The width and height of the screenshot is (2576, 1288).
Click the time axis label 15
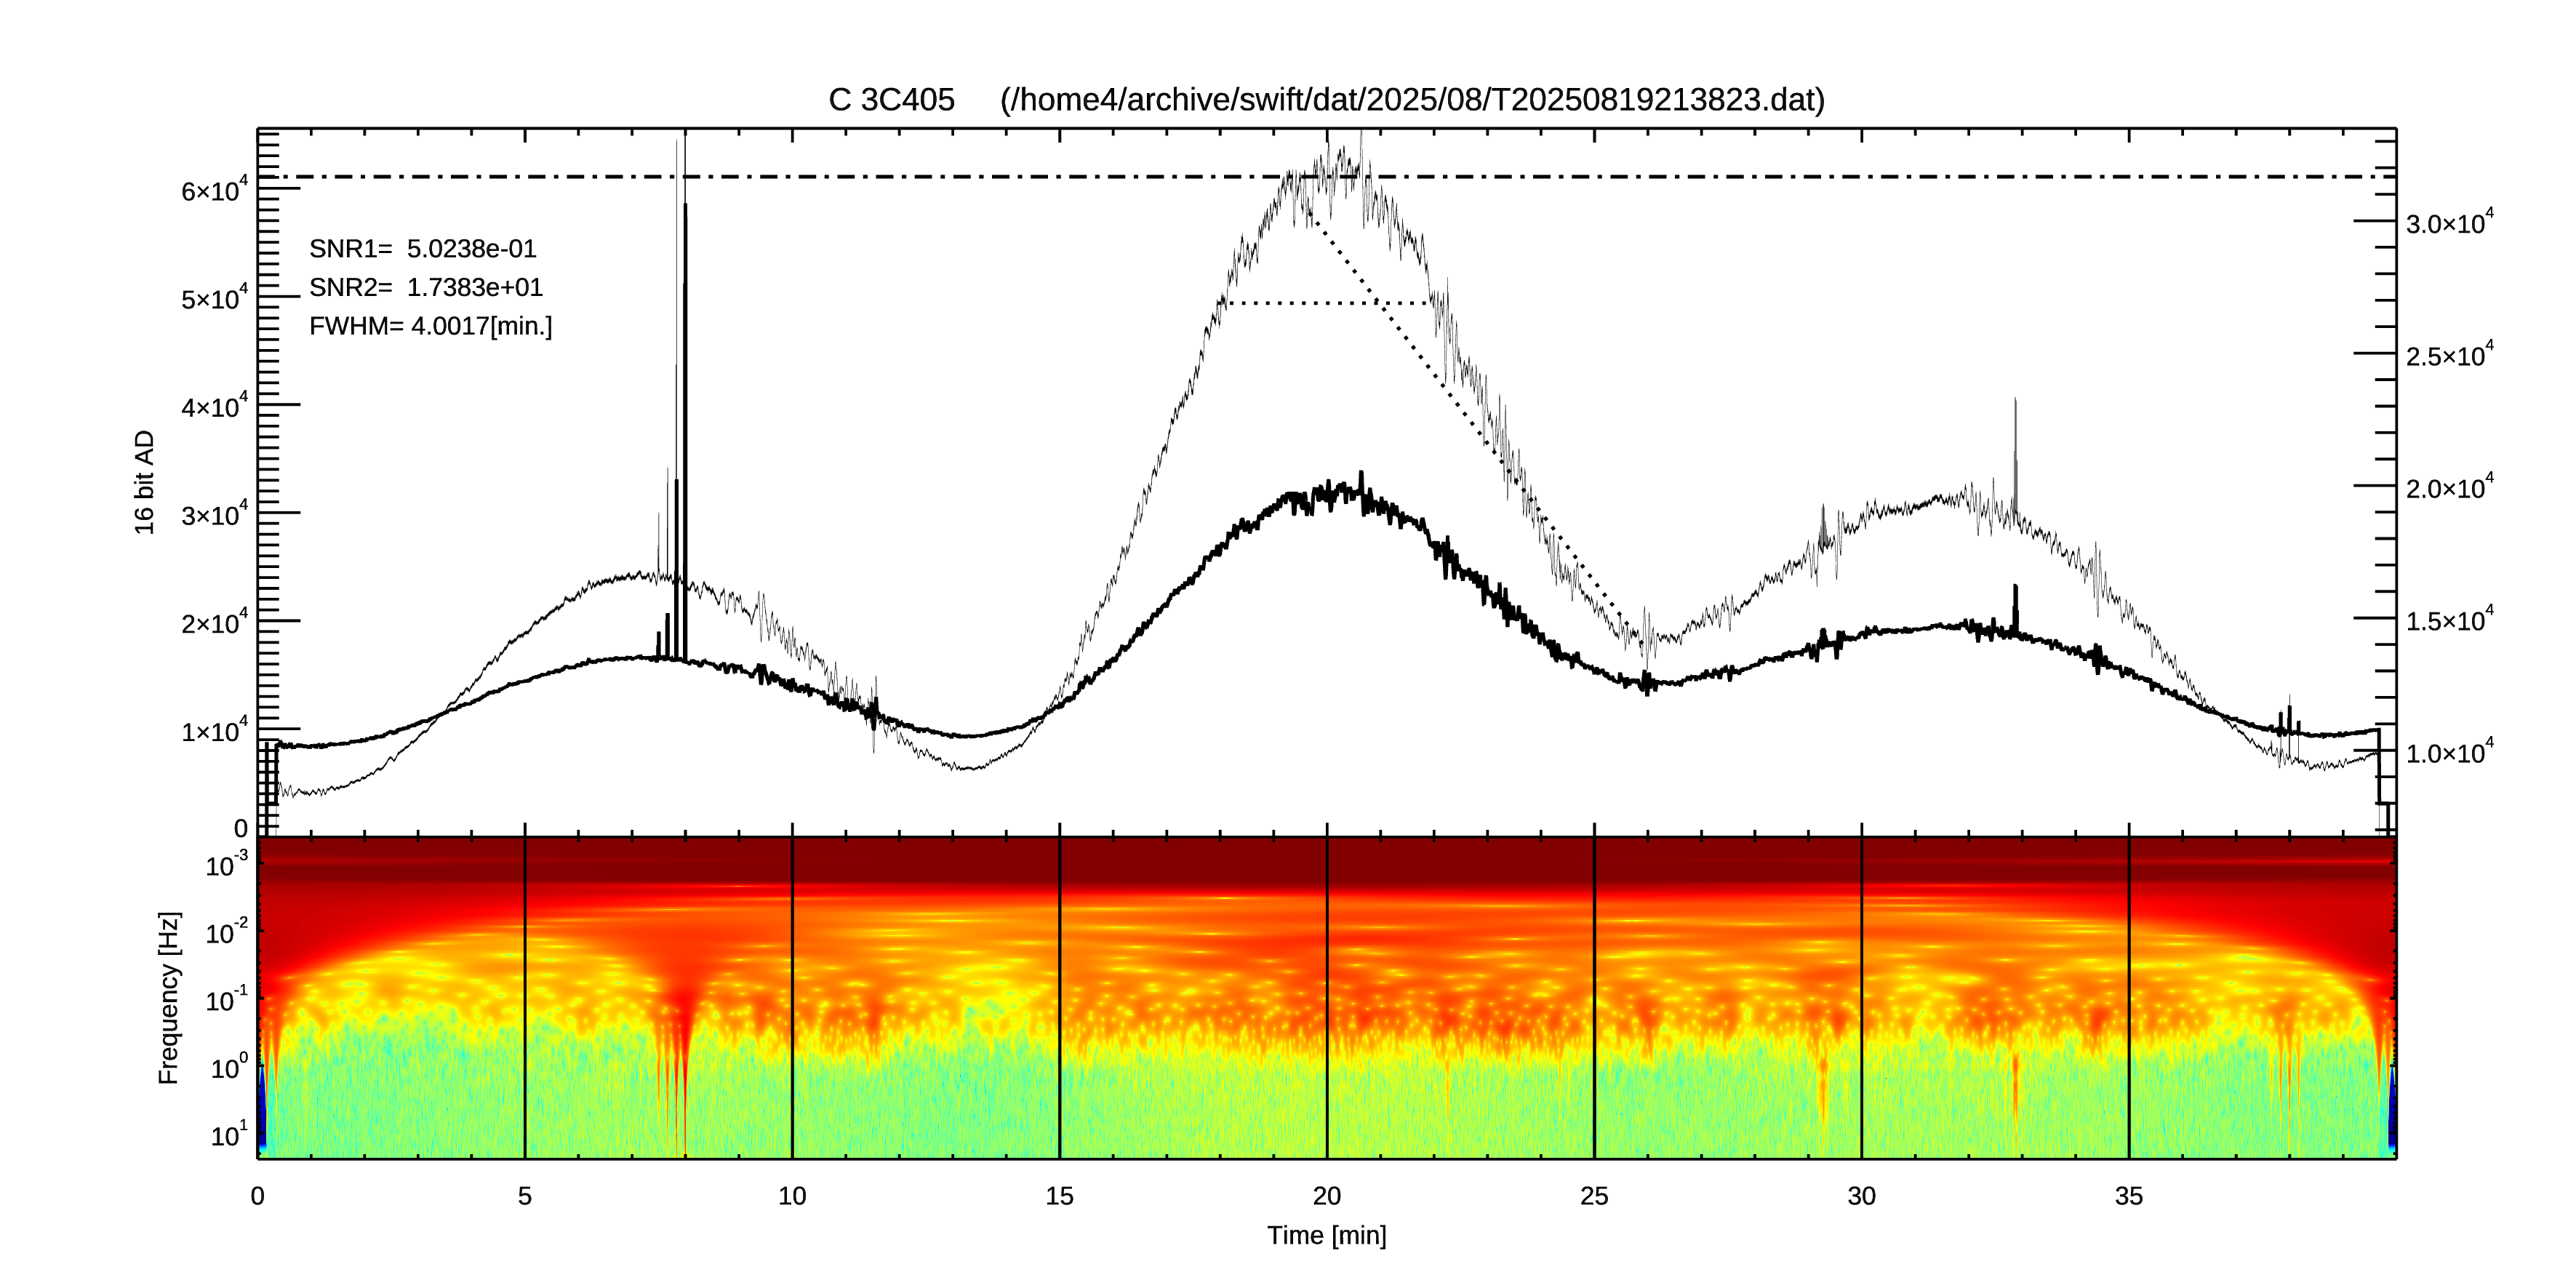coord(1059,1196)
